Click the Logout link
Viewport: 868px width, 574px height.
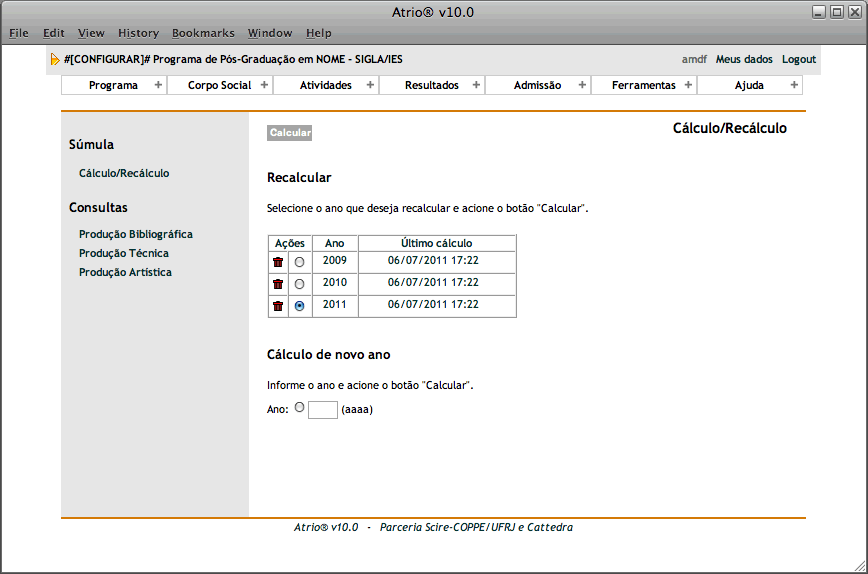coord(799,59)
